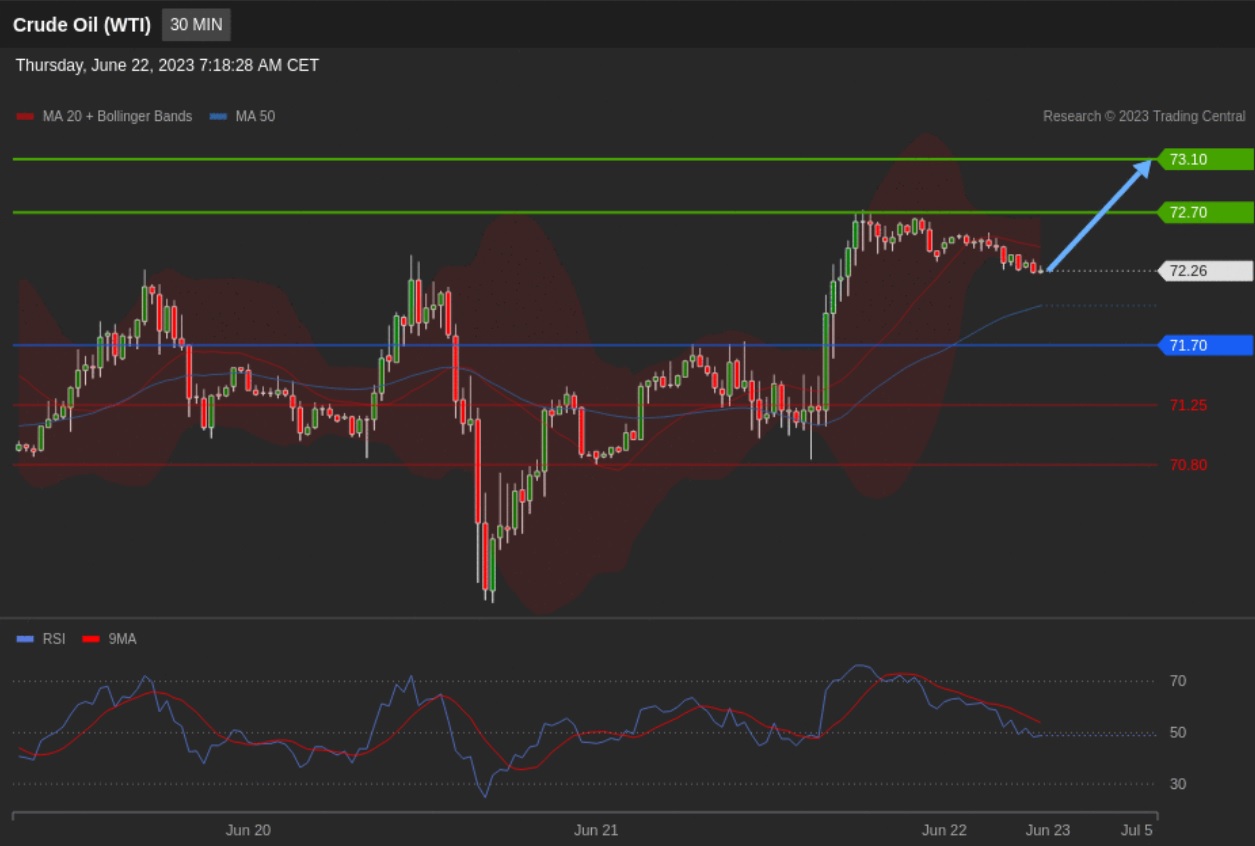Image resolution: width=1255 pixels, height=846 pixels.
Task: Click the blue 71.70 pivot price tag
Action: (1204, 345)
